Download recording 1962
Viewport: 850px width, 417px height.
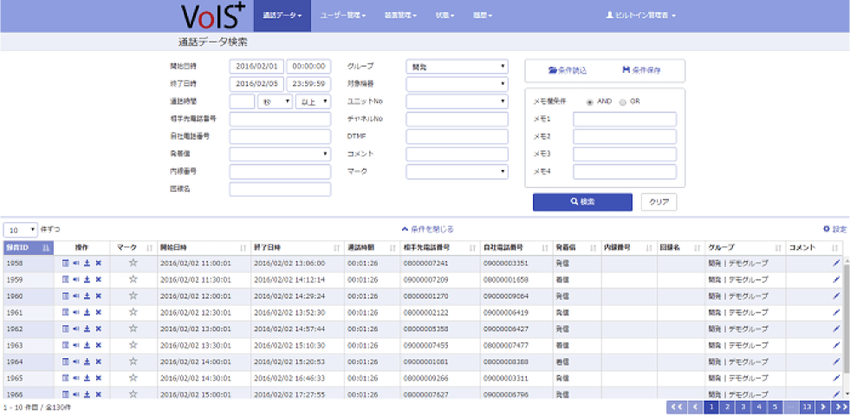tap(87, 329)
